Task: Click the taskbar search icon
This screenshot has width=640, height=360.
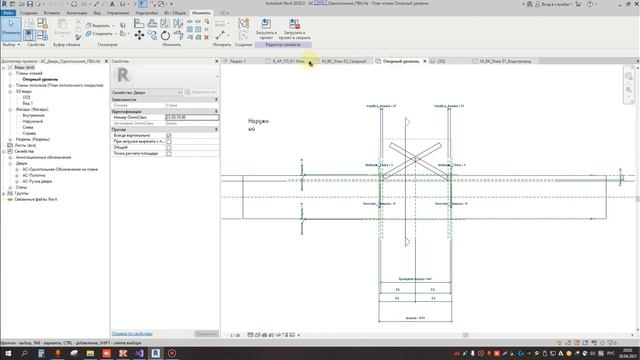Action: (x=24, y=353)
